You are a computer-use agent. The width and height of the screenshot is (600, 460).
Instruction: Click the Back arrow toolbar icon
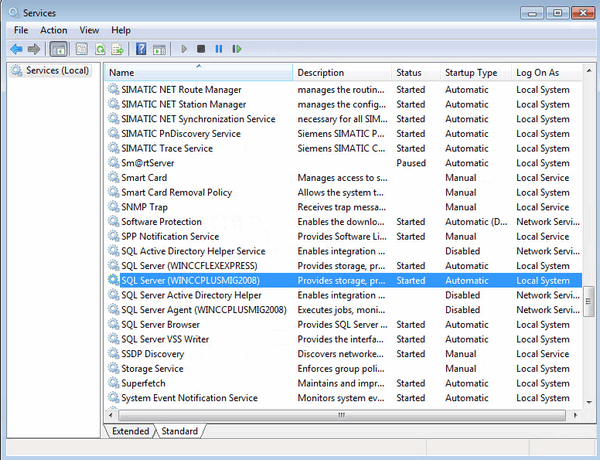(16, 49)
